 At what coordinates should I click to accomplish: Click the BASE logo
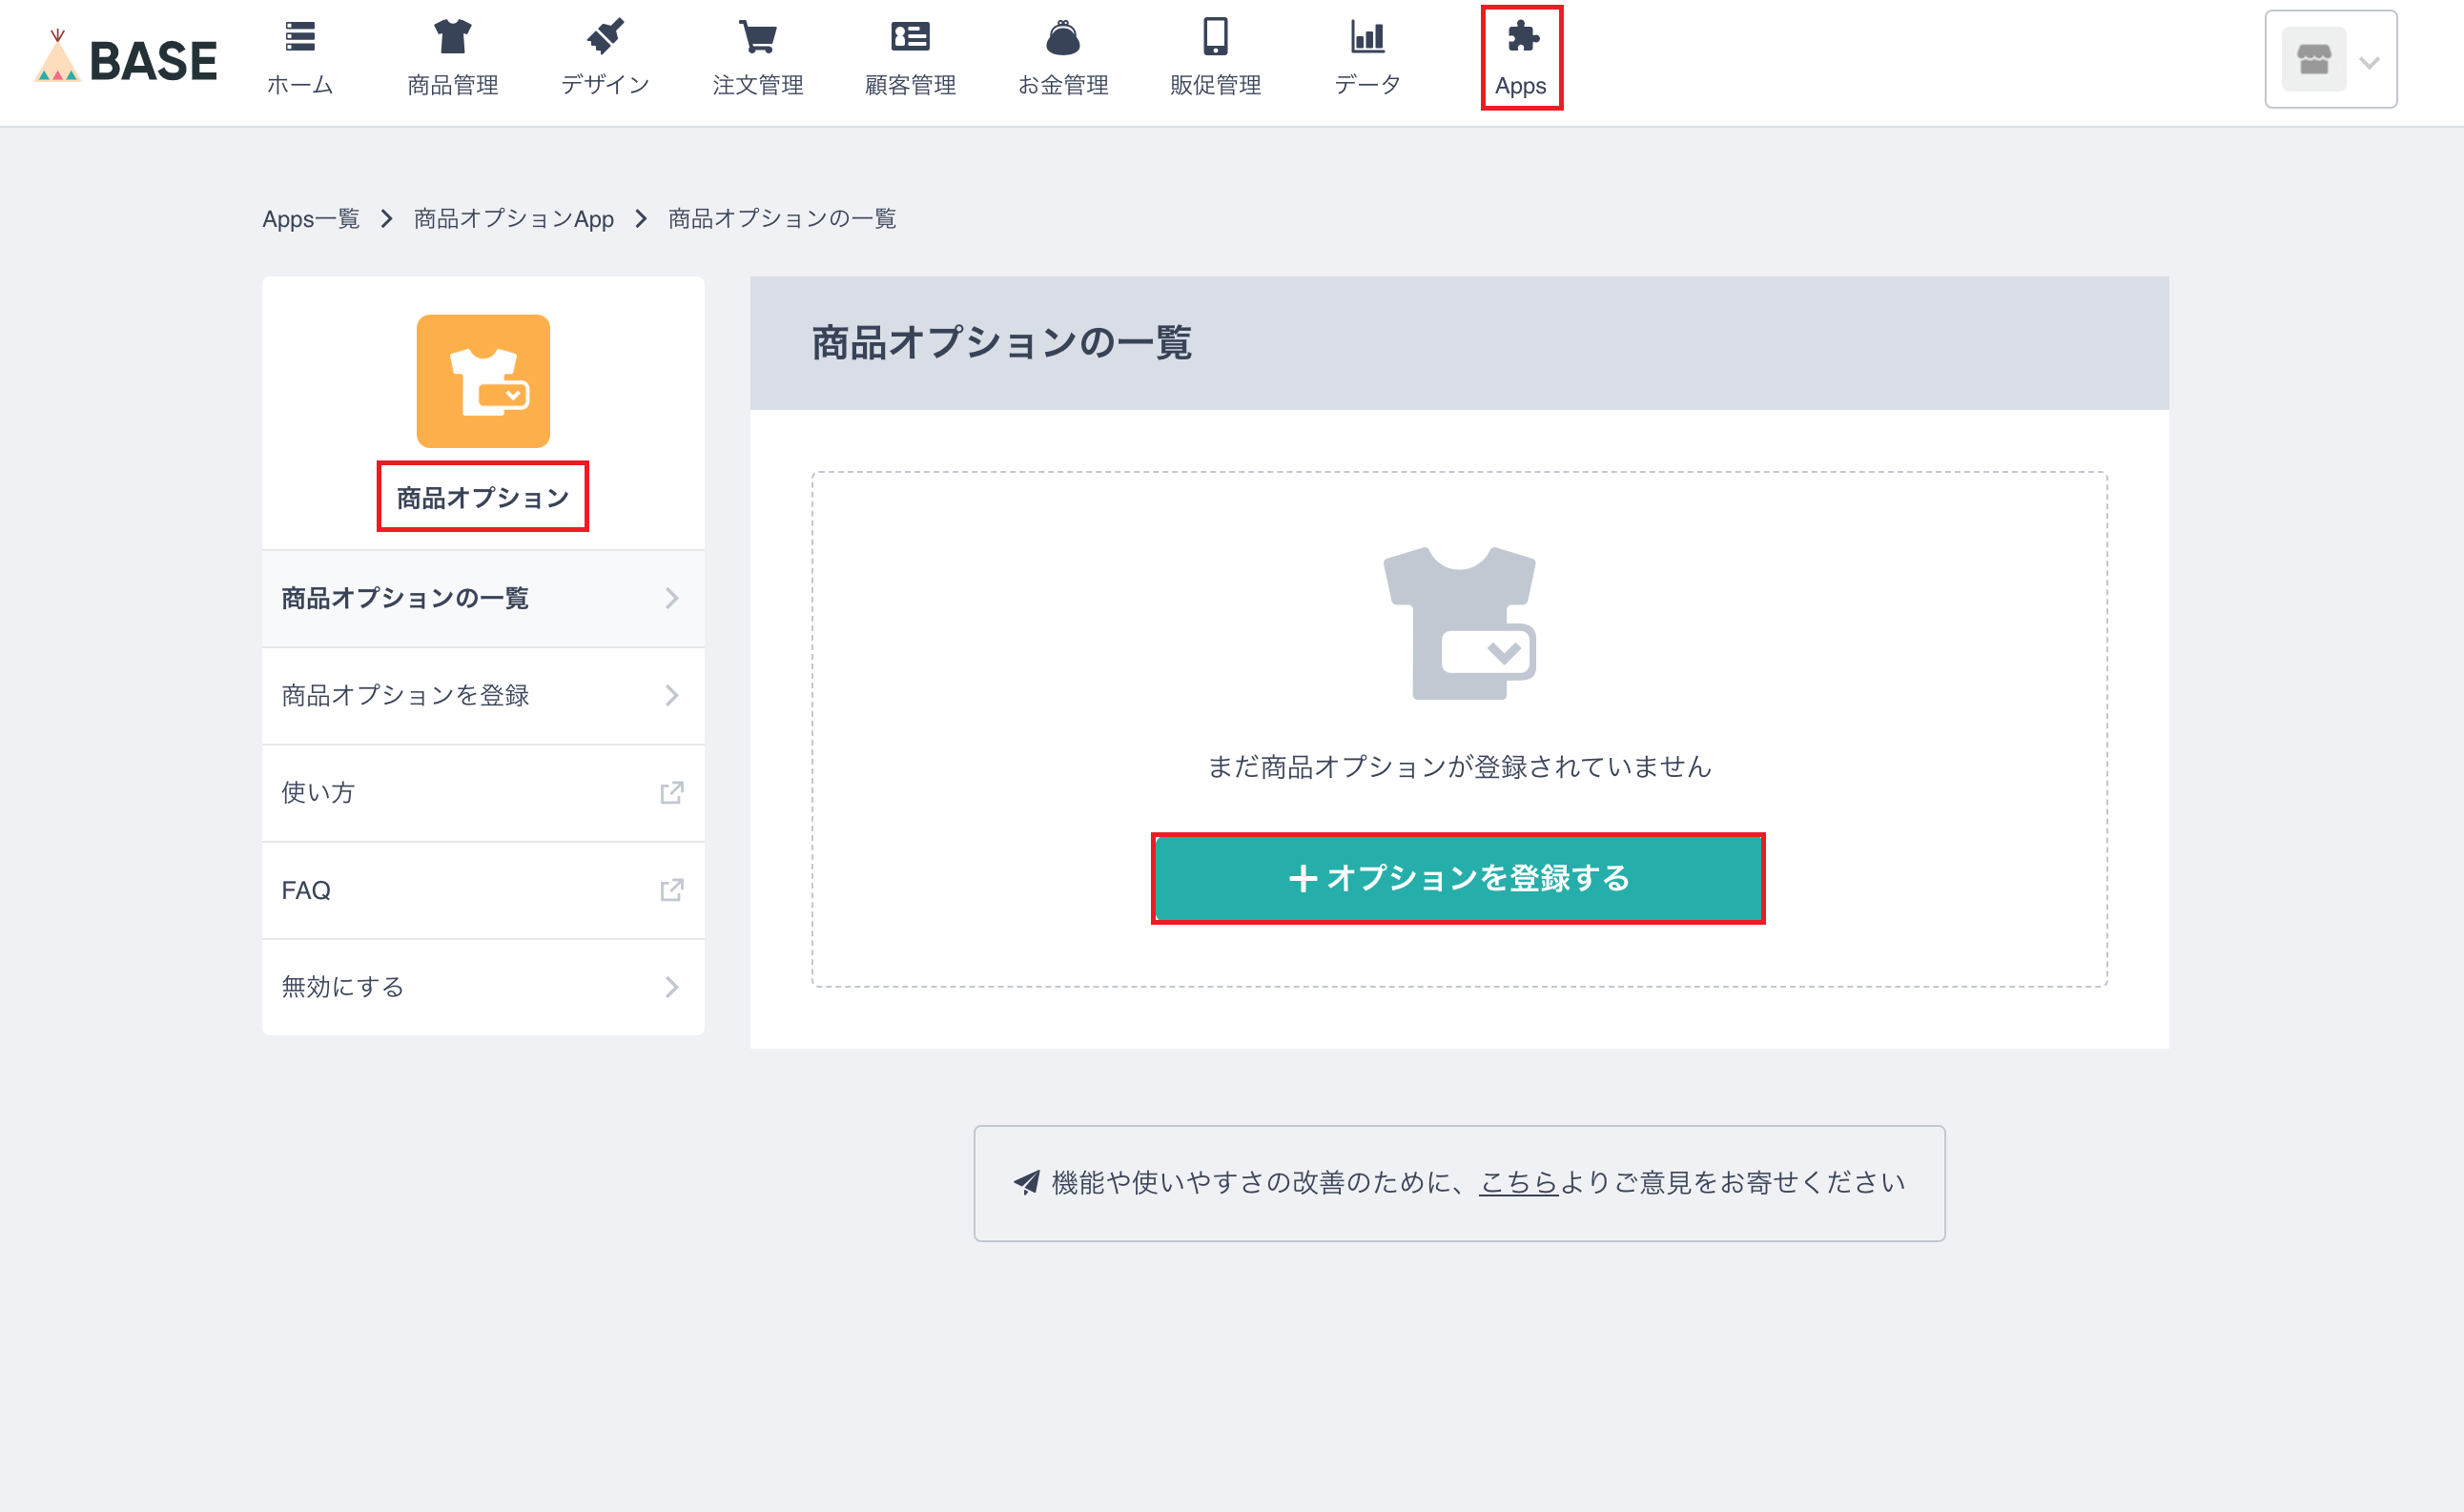tap(126, 60)
